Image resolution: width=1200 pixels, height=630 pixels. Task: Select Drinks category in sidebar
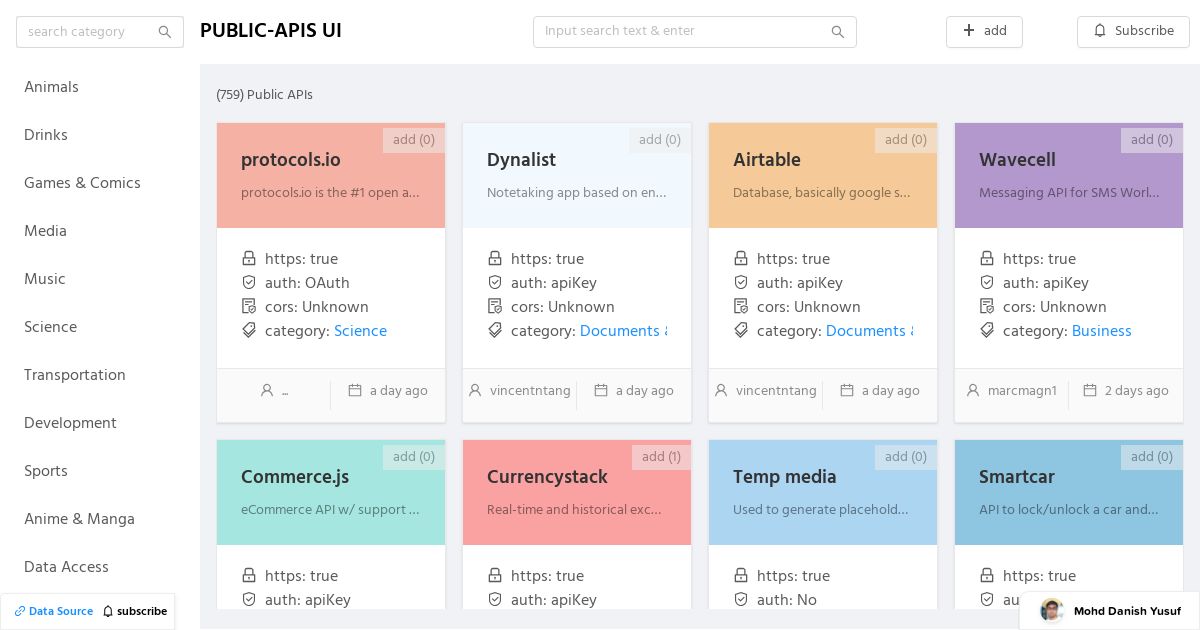46,135
